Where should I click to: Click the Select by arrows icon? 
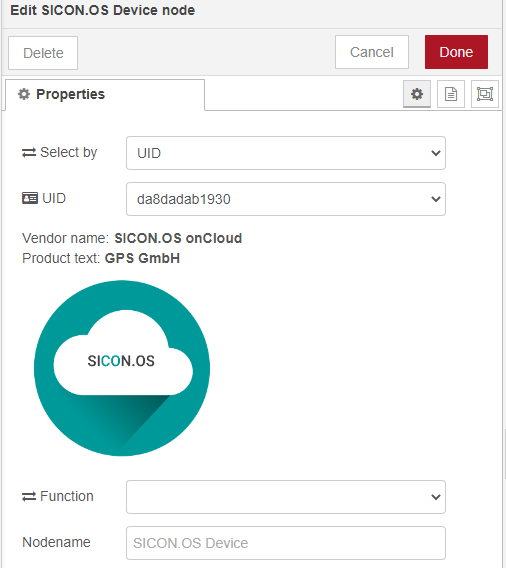tap(29, 153)
